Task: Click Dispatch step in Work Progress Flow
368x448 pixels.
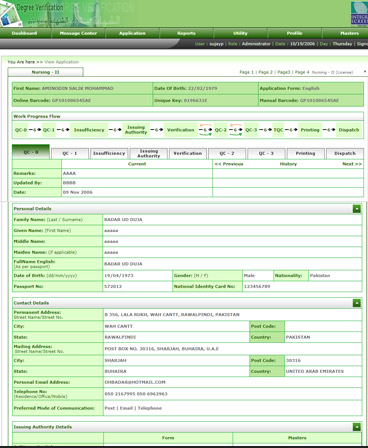Action: [x=349, y=130]
